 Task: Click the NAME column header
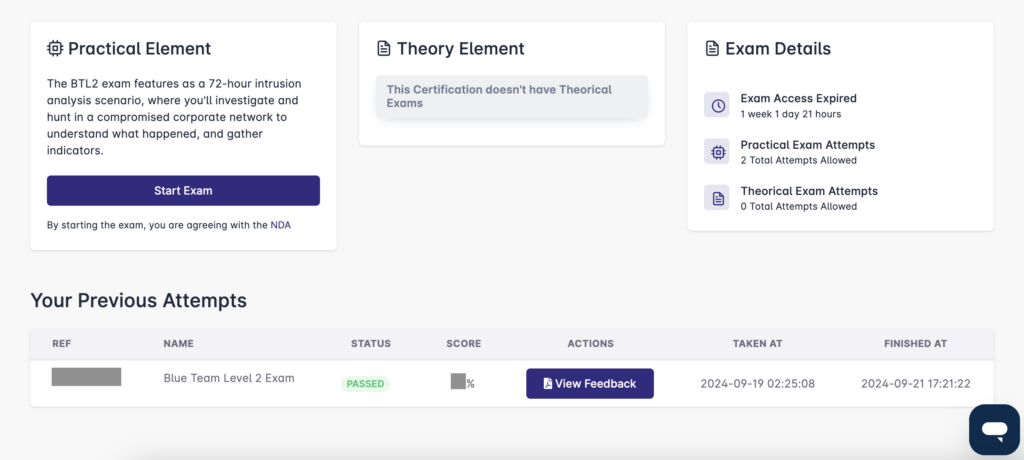point(178,344)
